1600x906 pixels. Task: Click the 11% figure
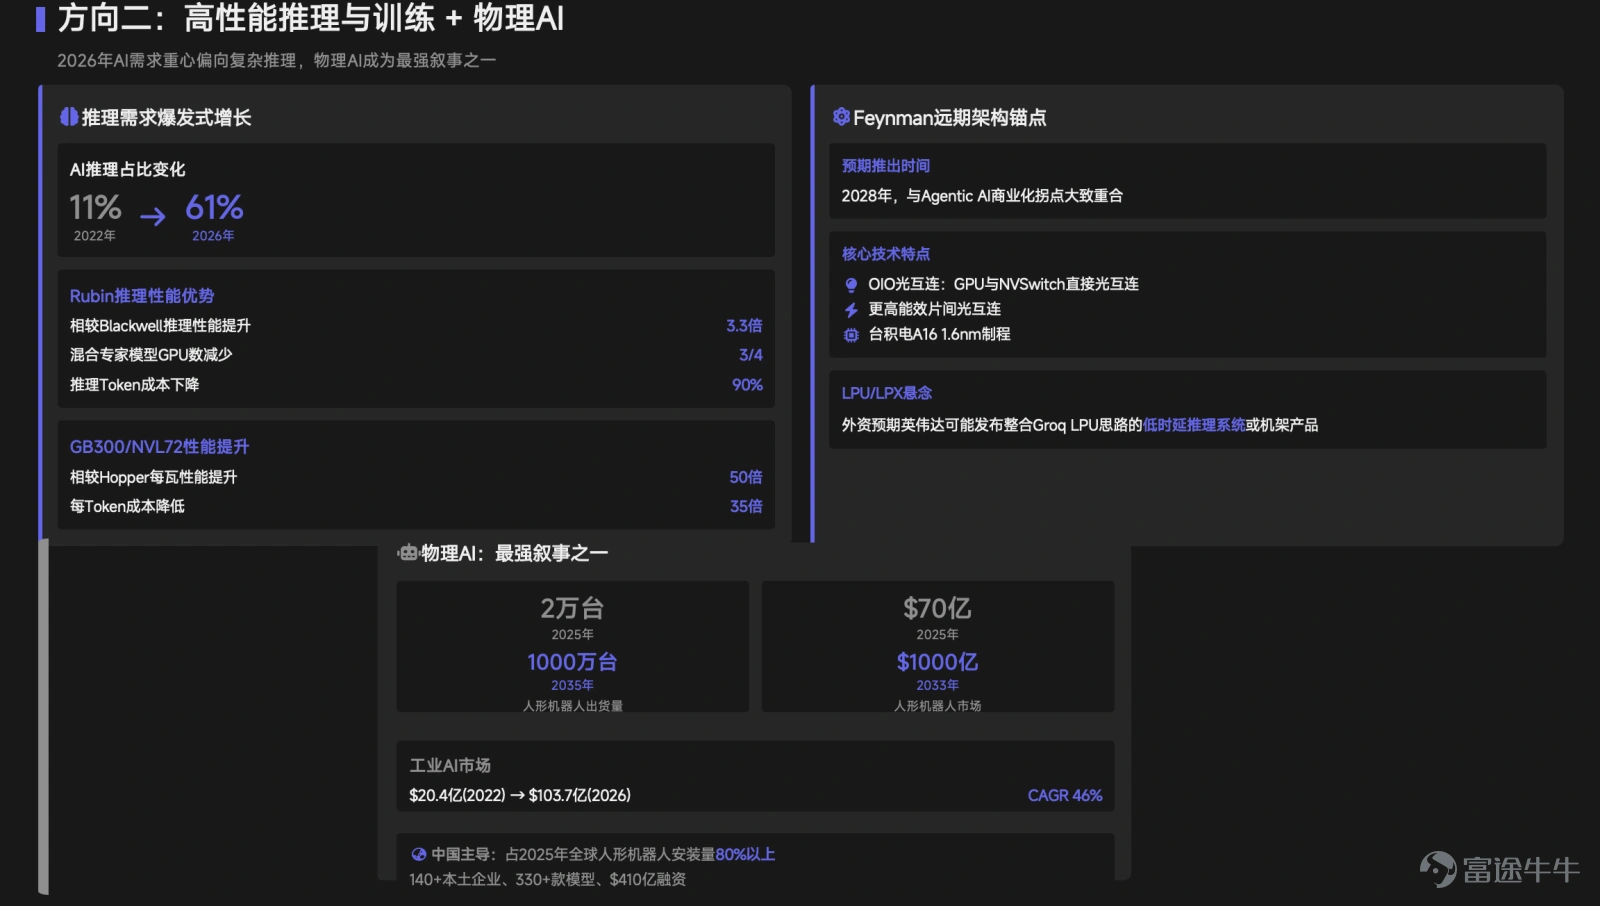95,207
